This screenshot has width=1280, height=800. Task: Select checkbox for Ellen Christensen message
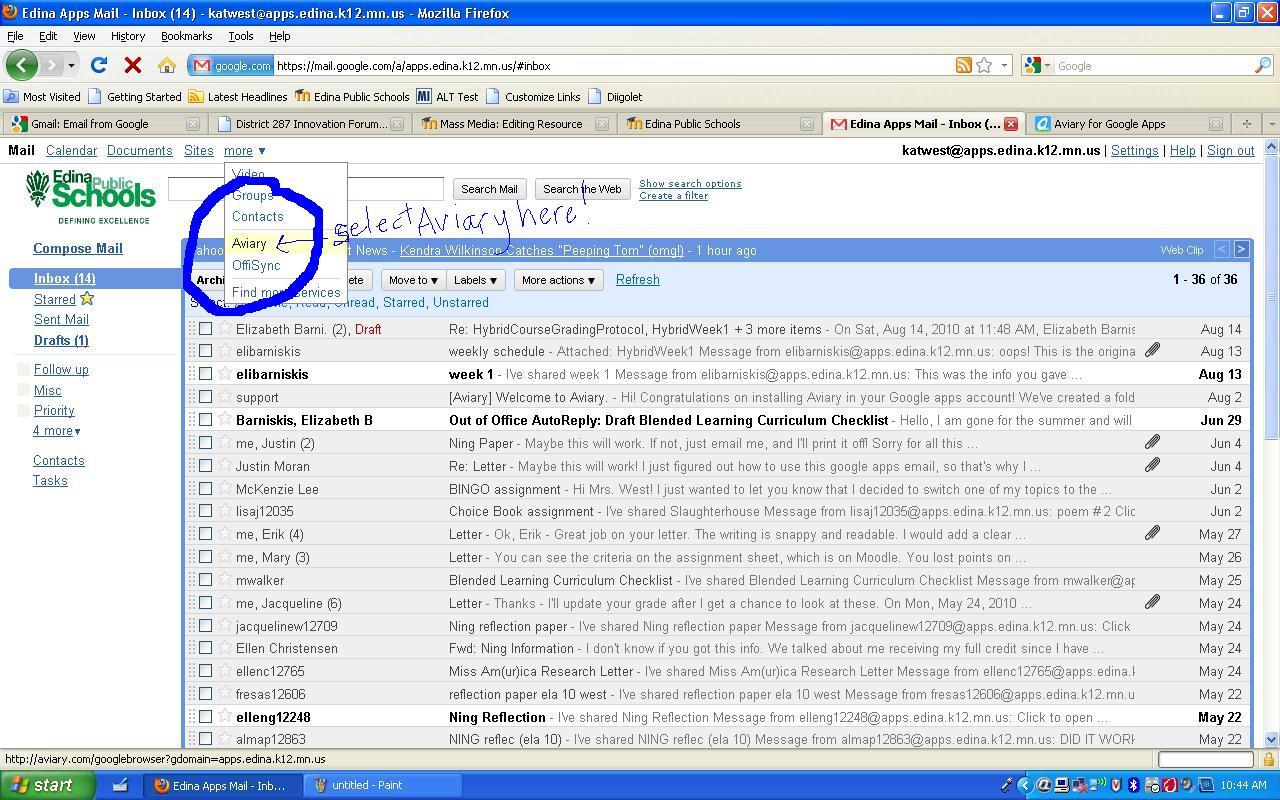tap(205, 648)
